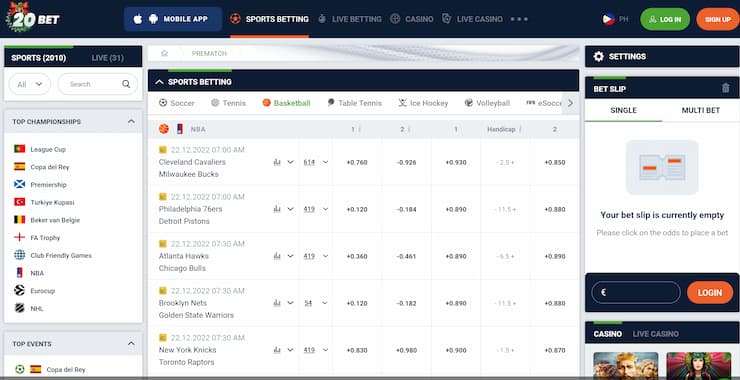Open 419 markets for Hawks vs Bulls
This screenshot has width=740, height=380.
tap(316, 256)
